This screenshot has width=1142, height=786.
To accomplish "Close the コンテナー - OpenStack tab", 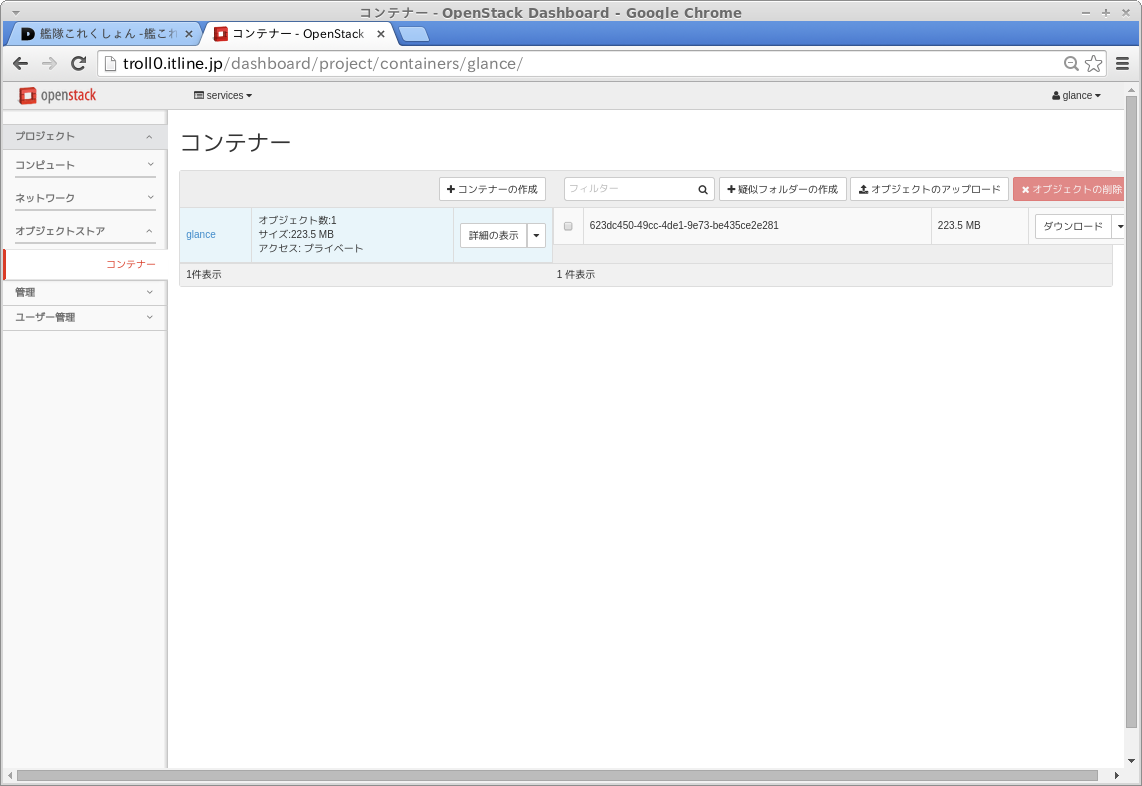I will pos(381,34).
